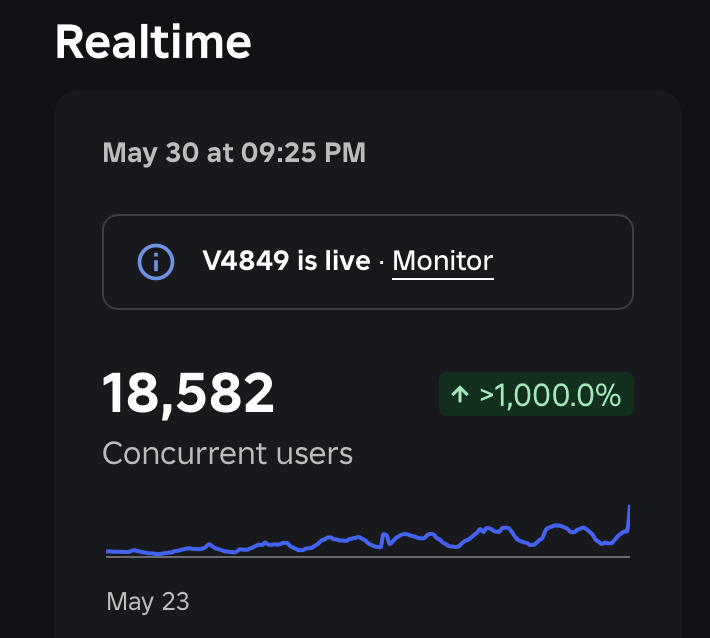
Task: Open the Monitor link
Action: point(442,261)
